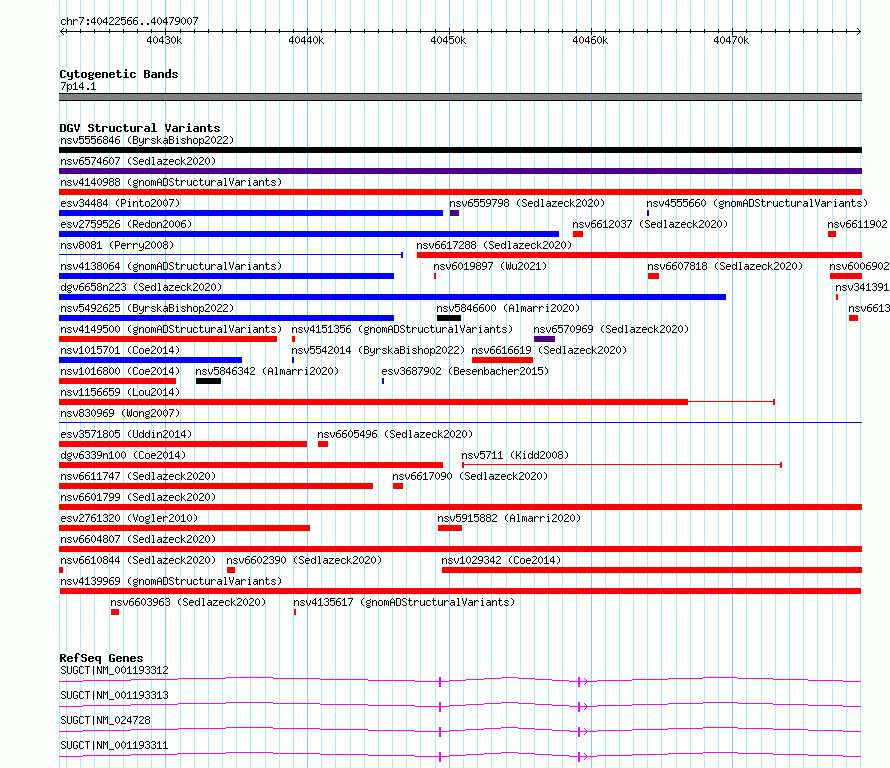Open the nsv6602390 (Sedlazeck2020) label
Viewport: 890px width, 768px height.
point(304,560)
